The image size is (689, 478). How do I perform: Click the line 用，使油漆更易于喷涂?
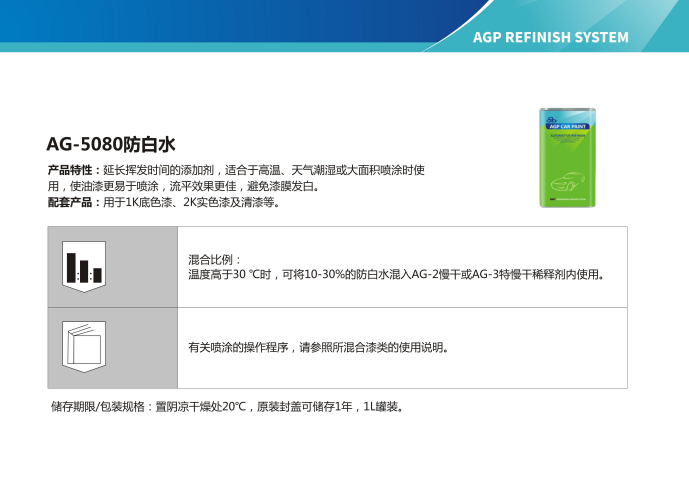coord(183,186)
